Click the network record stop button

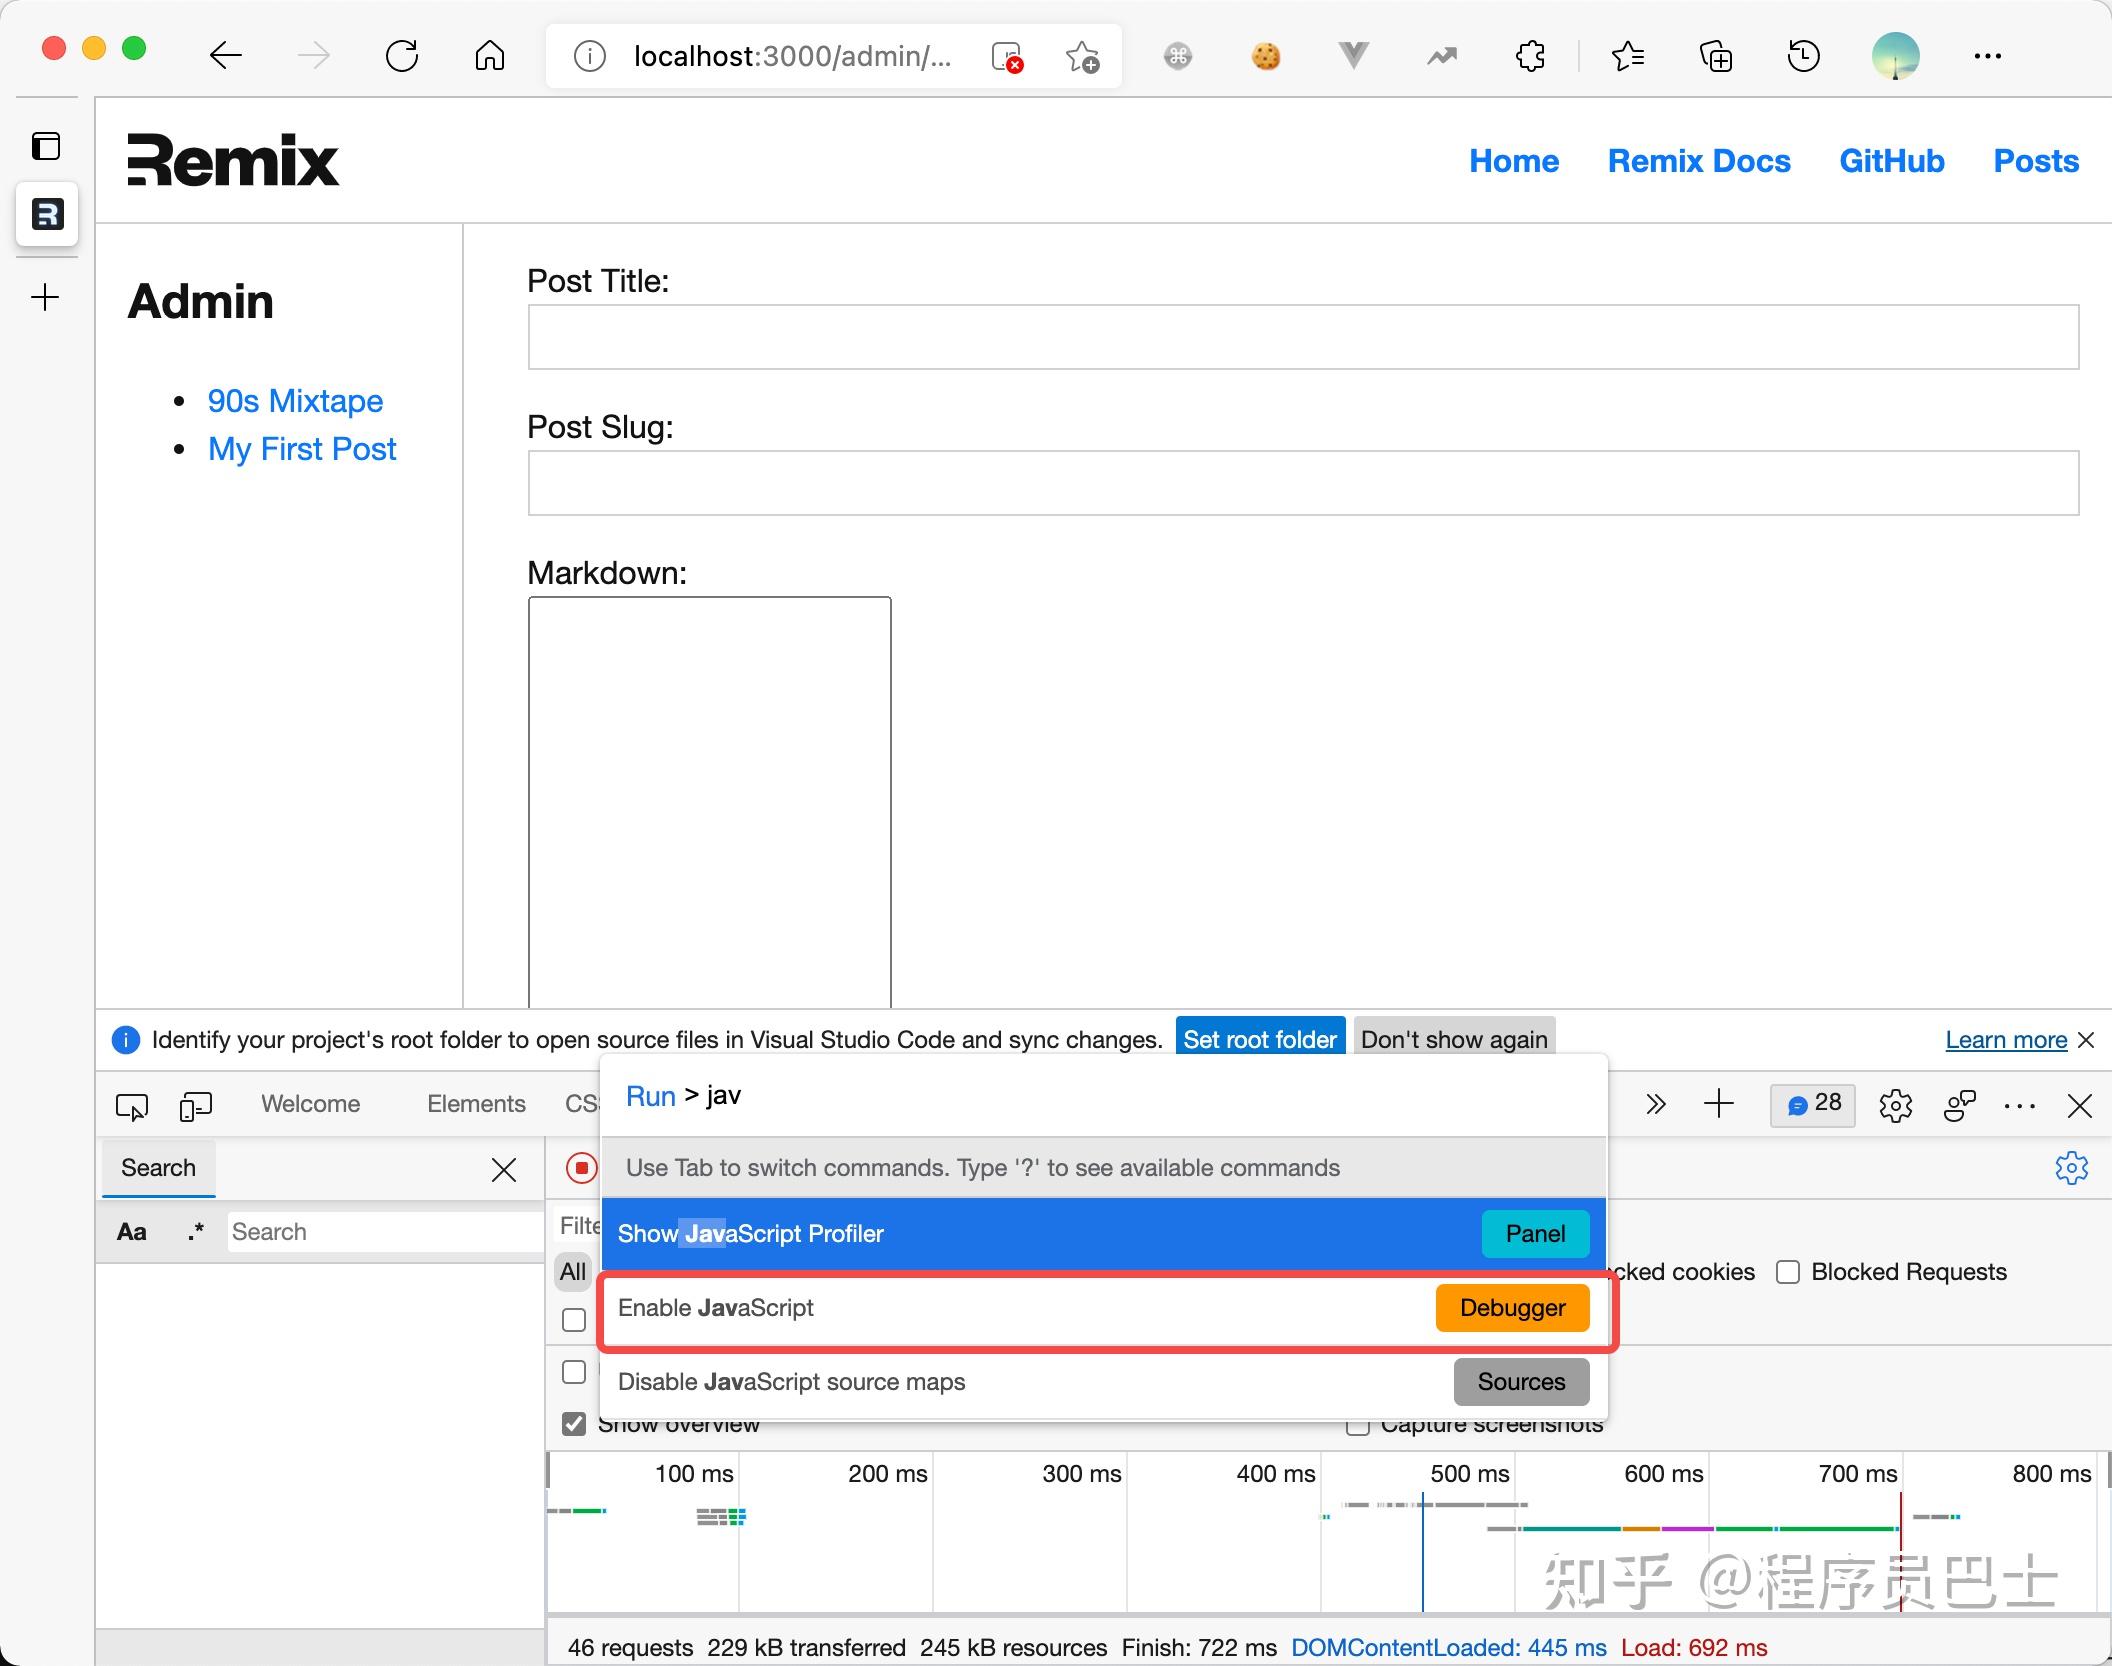pos(581,1167)
